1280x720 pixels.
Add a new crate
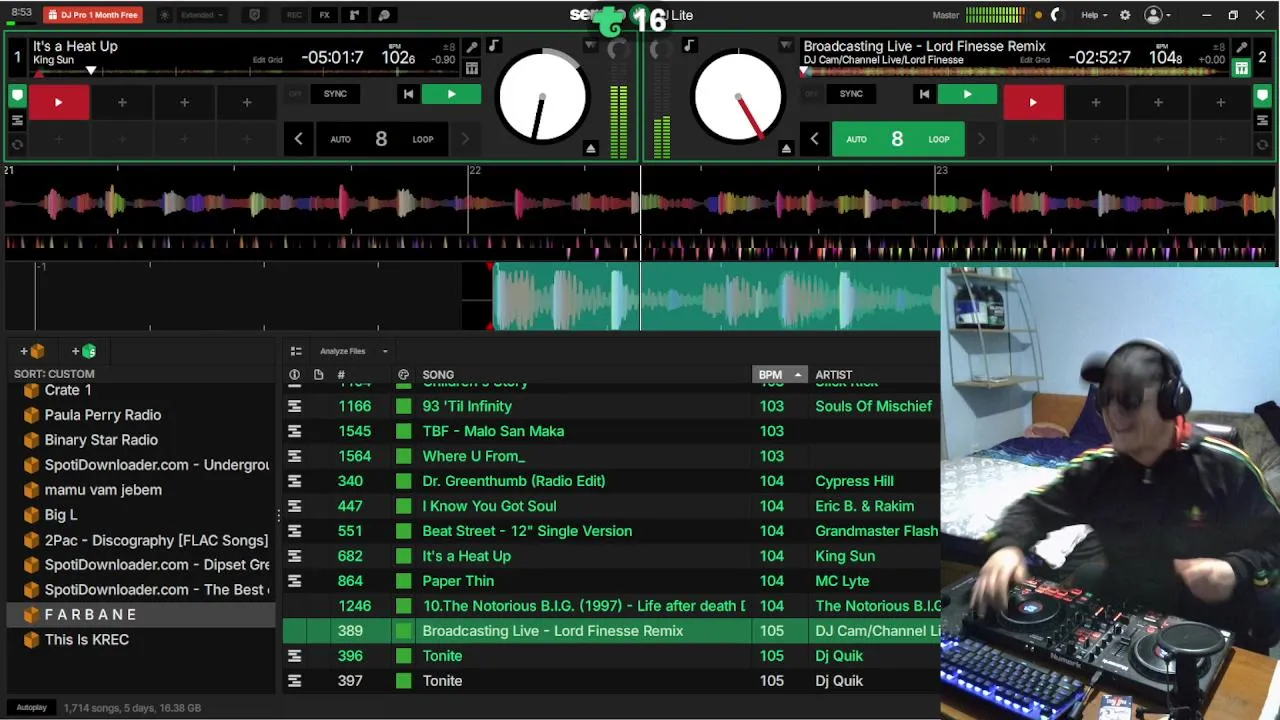click(x=33, y=351)
